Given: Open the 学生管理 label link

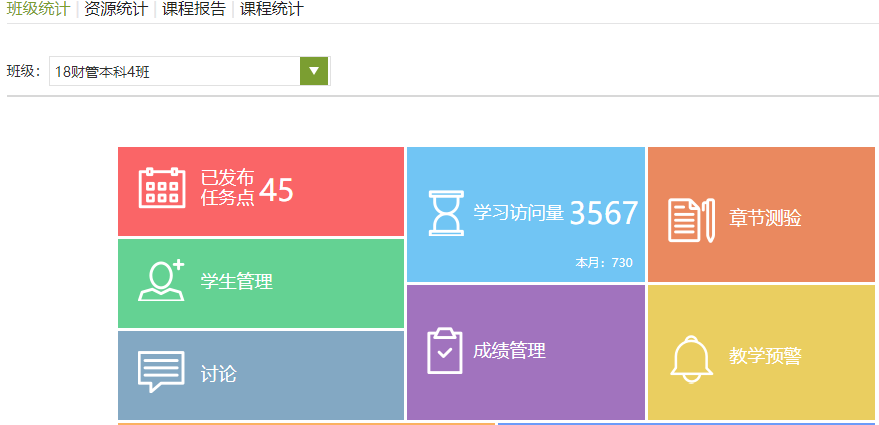Looking at the screenshot, I should click(237, 282).
